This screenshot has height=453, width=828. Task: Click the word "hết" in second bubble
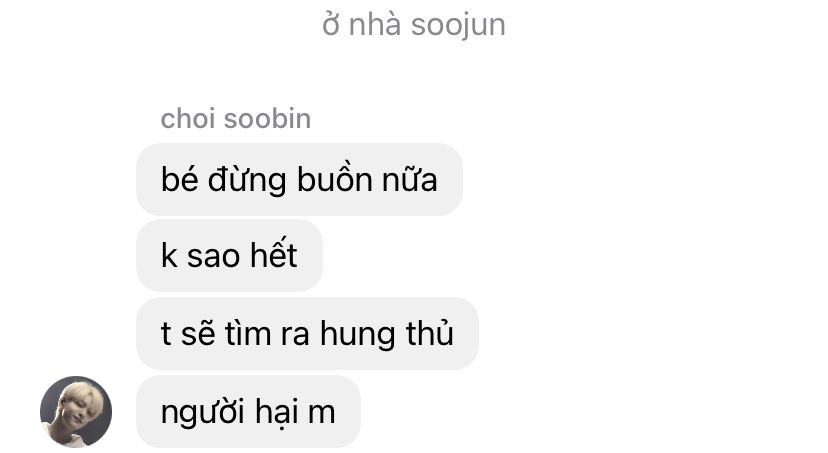[x=274, y=254]
